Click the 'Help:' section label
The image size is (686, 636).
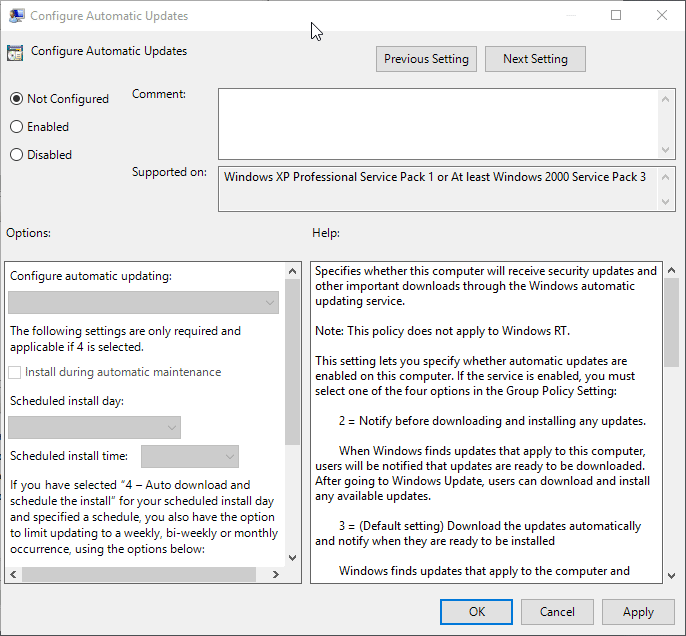coord(326,233)
